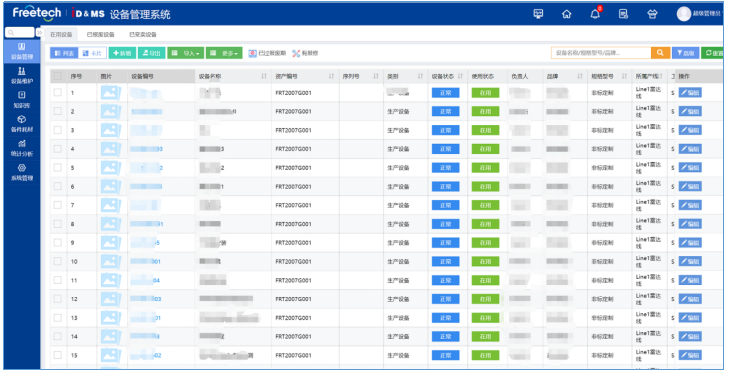The height and width of the screenshot is (376, 732).
Task: Check the checkbox for row 8
Action: pos(57,224)
